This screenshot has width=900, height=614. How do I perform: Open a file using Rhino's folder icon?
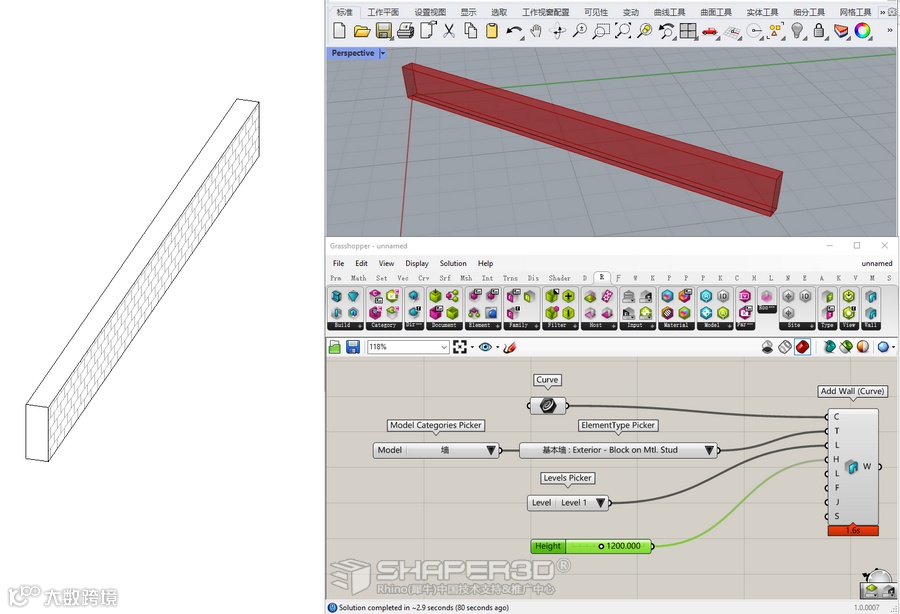[x=362, y=31]
